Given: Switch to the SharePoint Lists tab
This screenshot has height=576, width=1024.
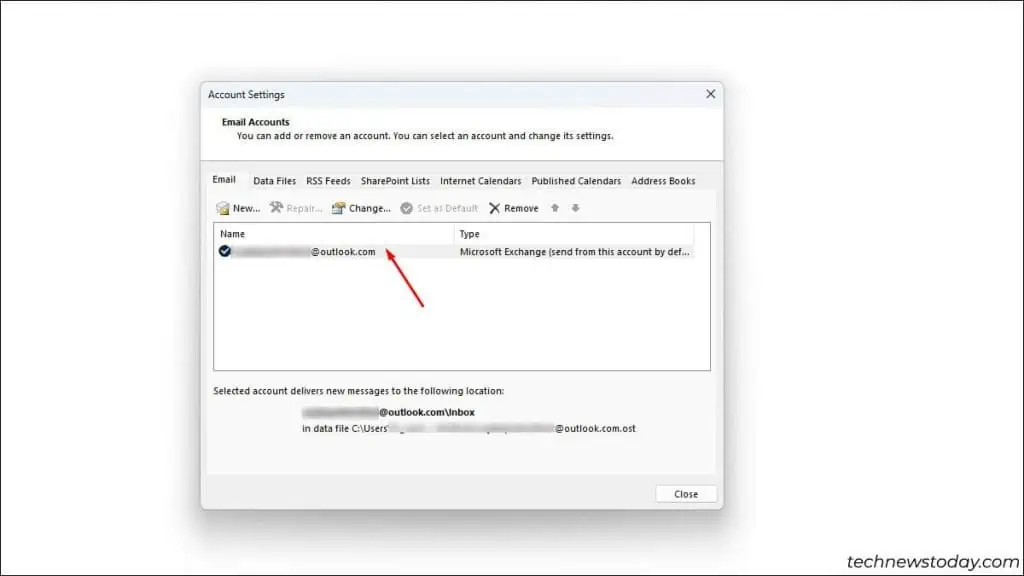Looking at the screenshot, I should (395, 181).
